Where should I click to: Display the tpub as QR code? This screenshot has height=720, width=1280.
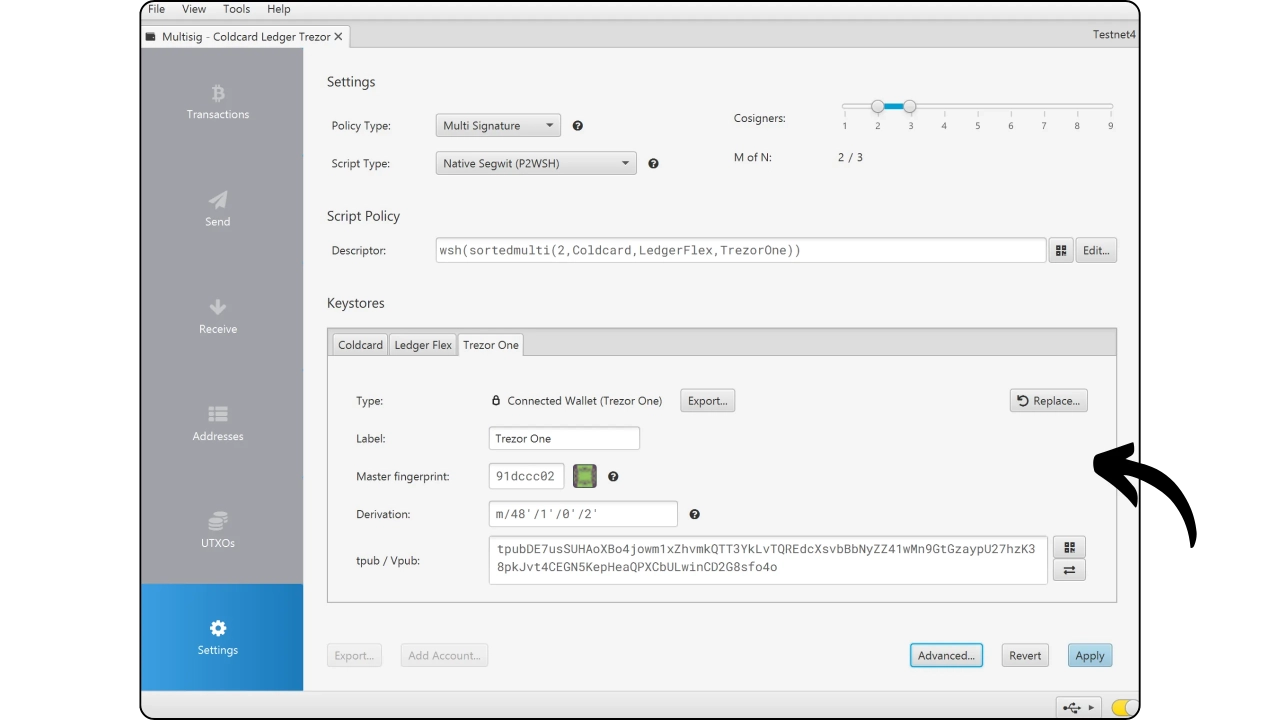tap(1069, 547)
